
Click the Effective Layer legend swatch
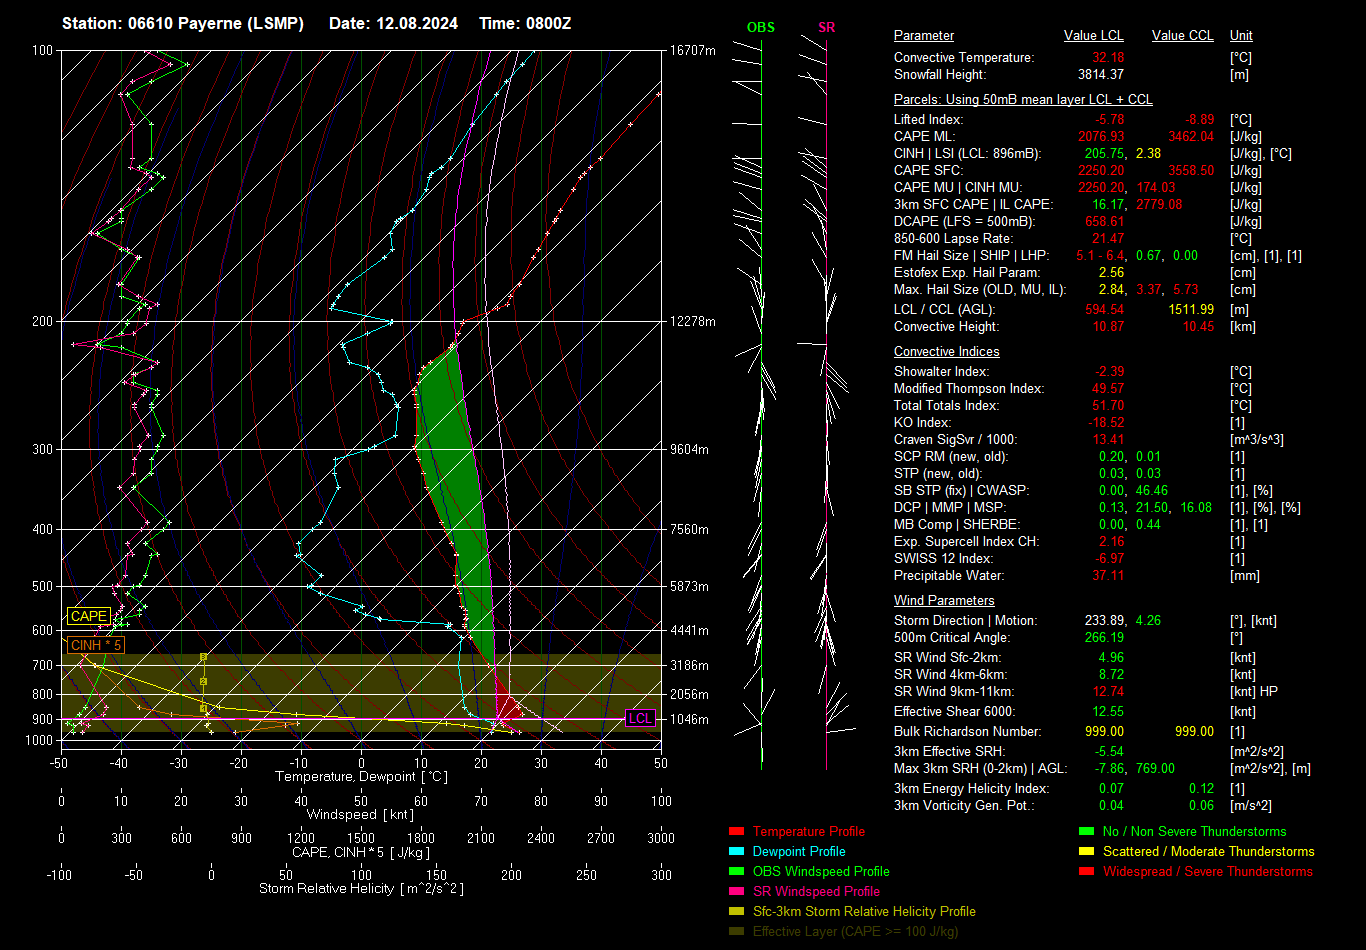tap(737, 932)
